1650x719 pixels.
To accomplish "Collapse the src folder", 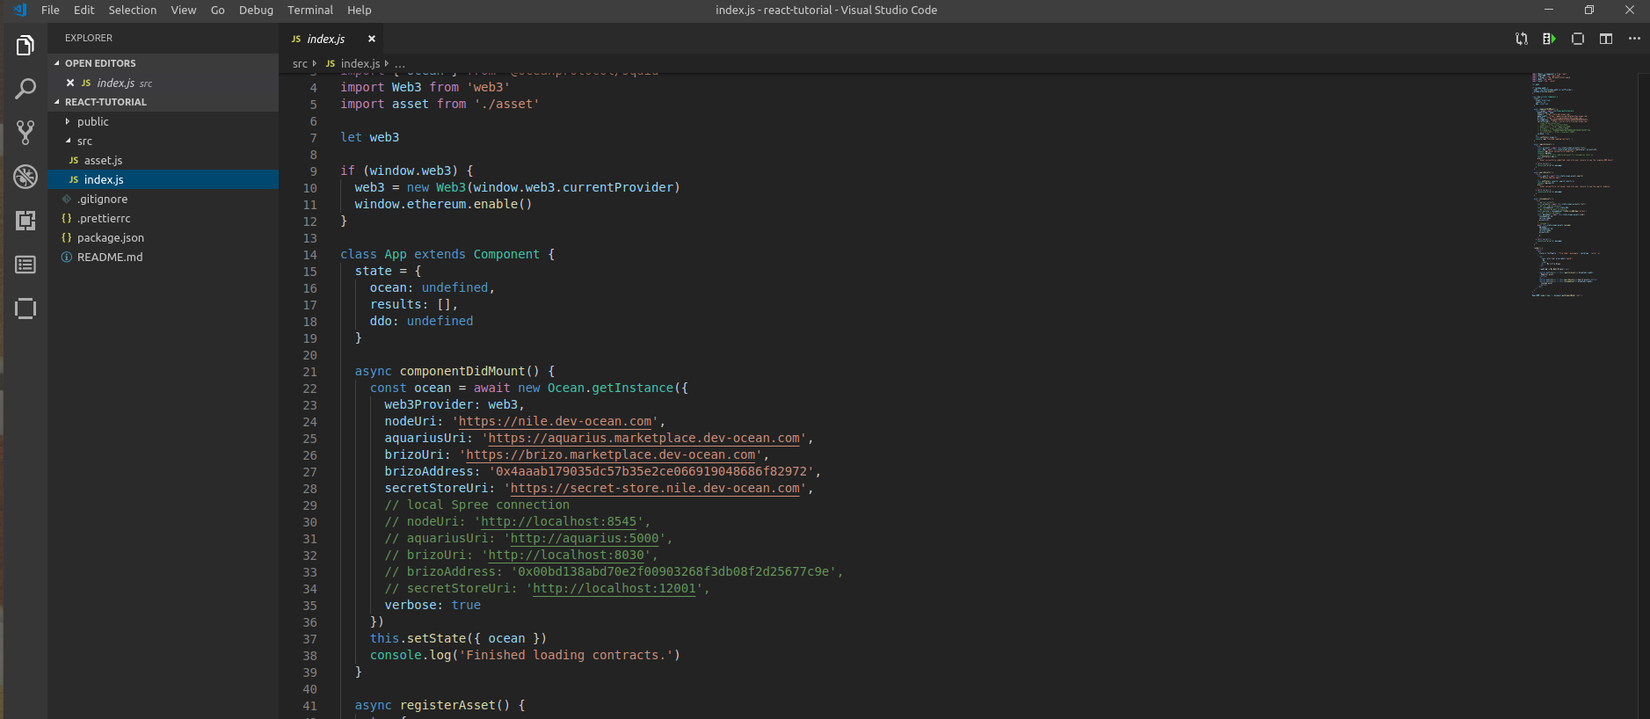I will [84, 141].
